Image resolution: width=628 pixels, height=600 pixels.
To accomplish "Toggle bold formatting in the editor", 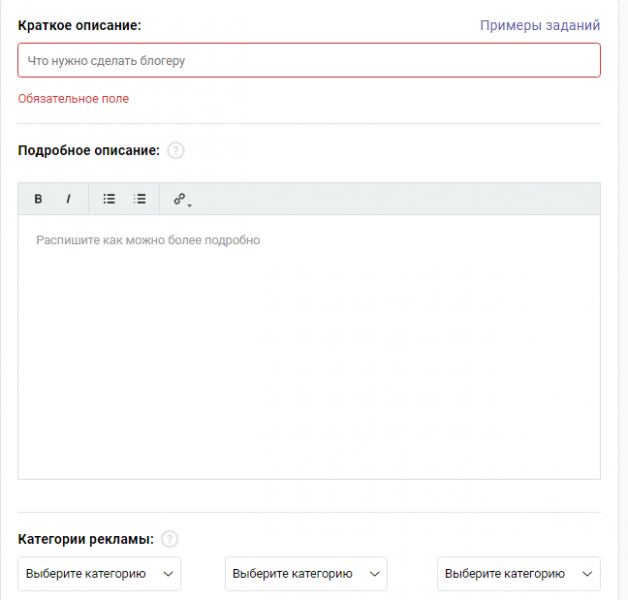I will [x=38, y=199].
